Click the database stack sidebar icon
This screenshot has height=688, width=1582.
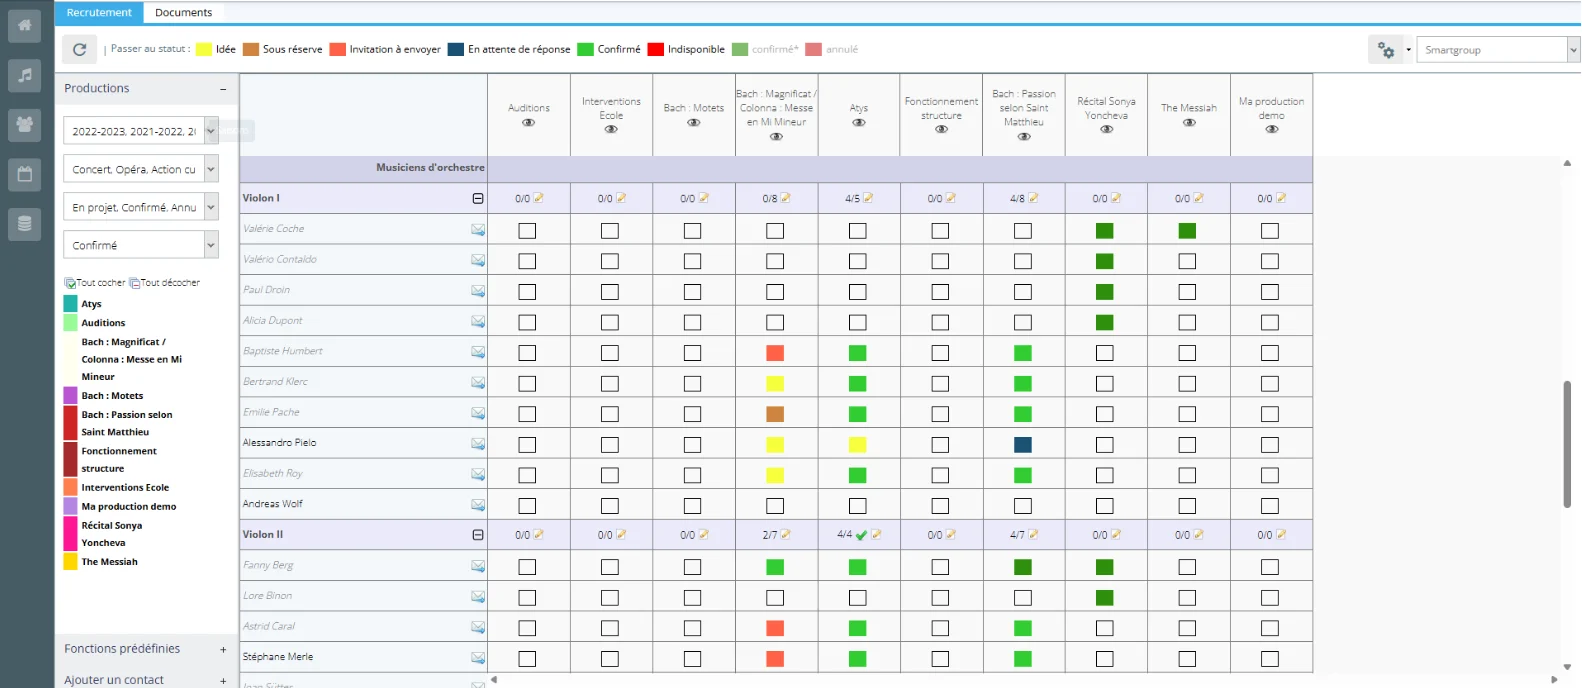click(24, 224)
